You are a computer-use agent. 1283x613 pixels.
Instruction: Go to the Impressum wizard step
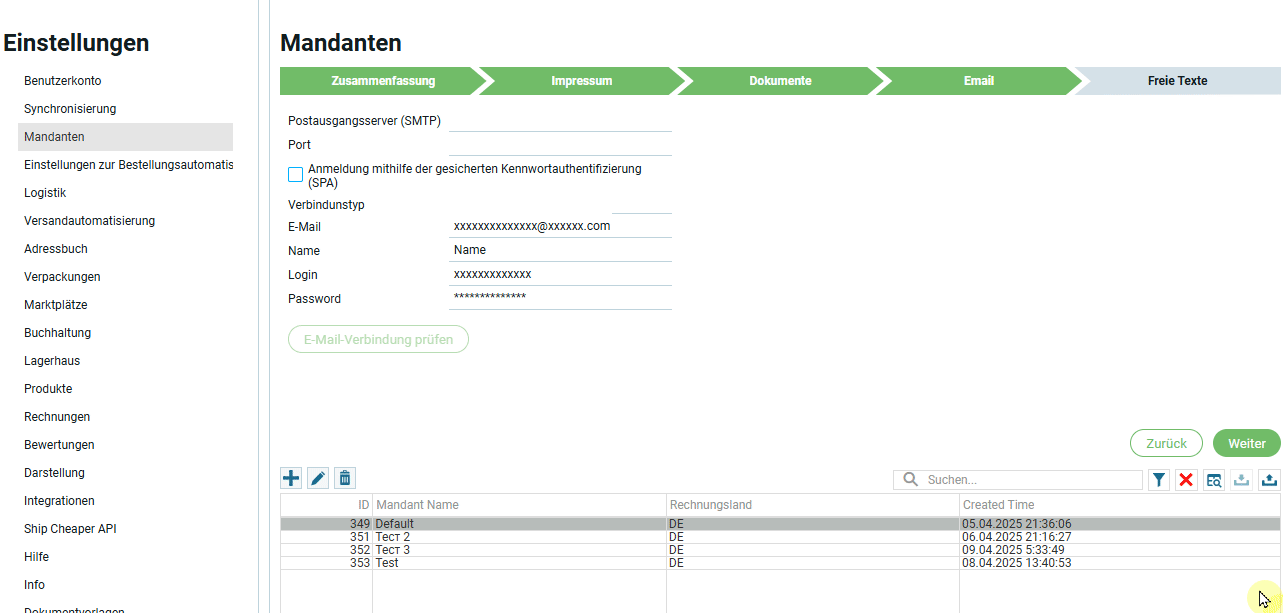click(581, 81)
